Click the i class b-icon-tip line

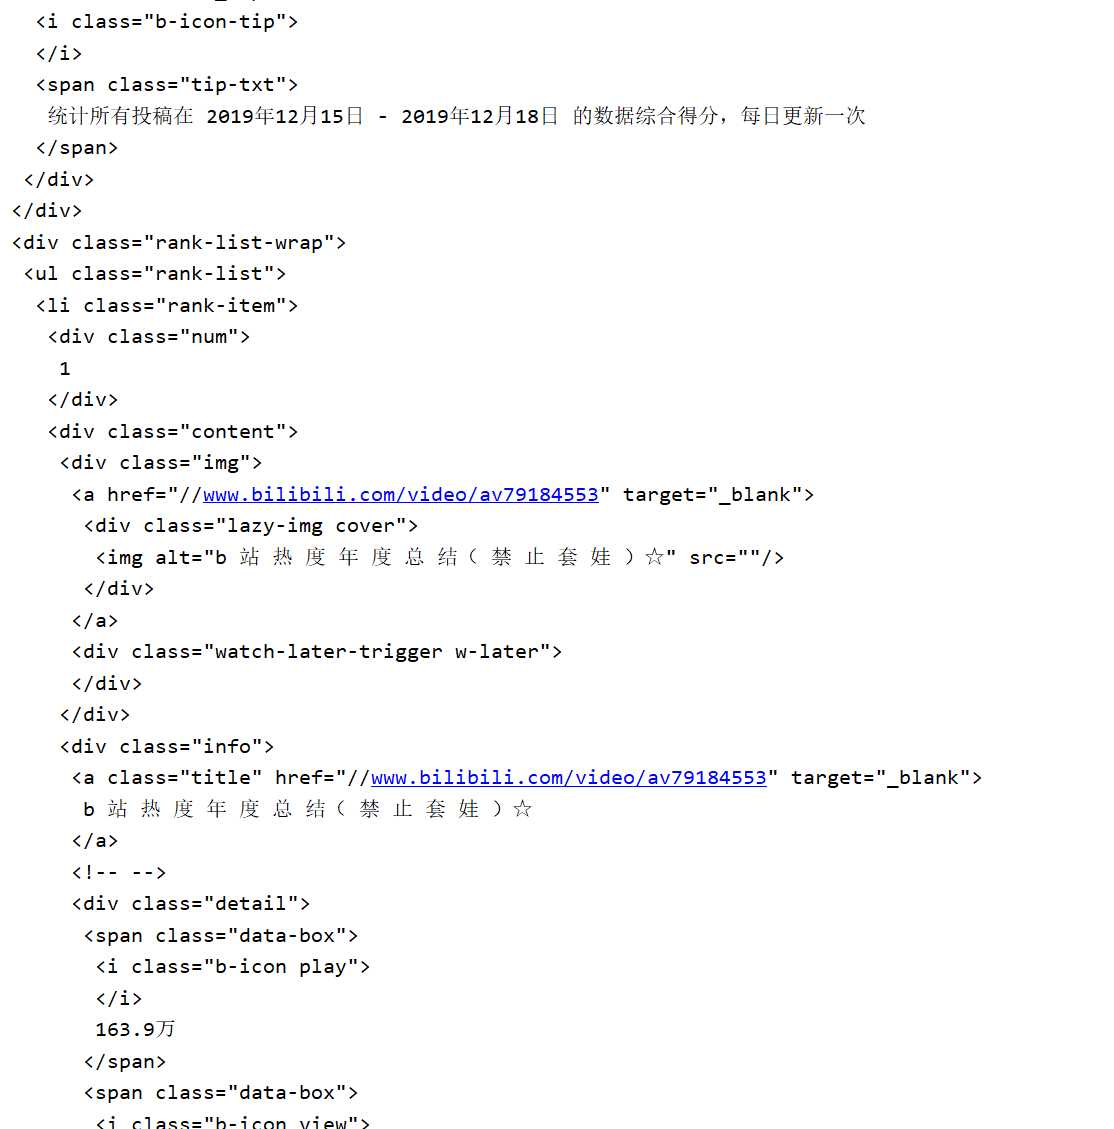click(167, 22)
